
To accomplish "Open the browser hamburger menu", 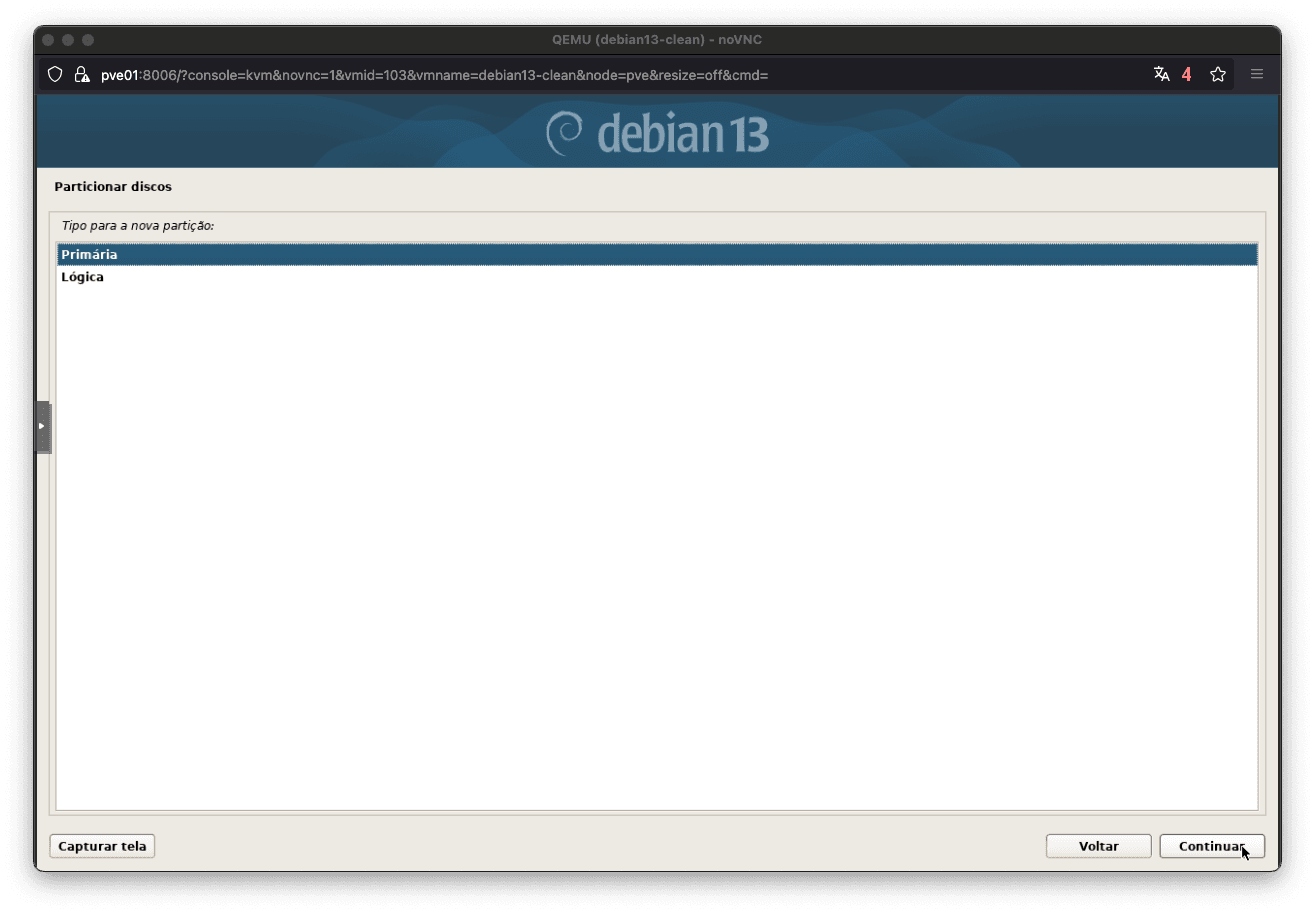I will coord(1257,74).
